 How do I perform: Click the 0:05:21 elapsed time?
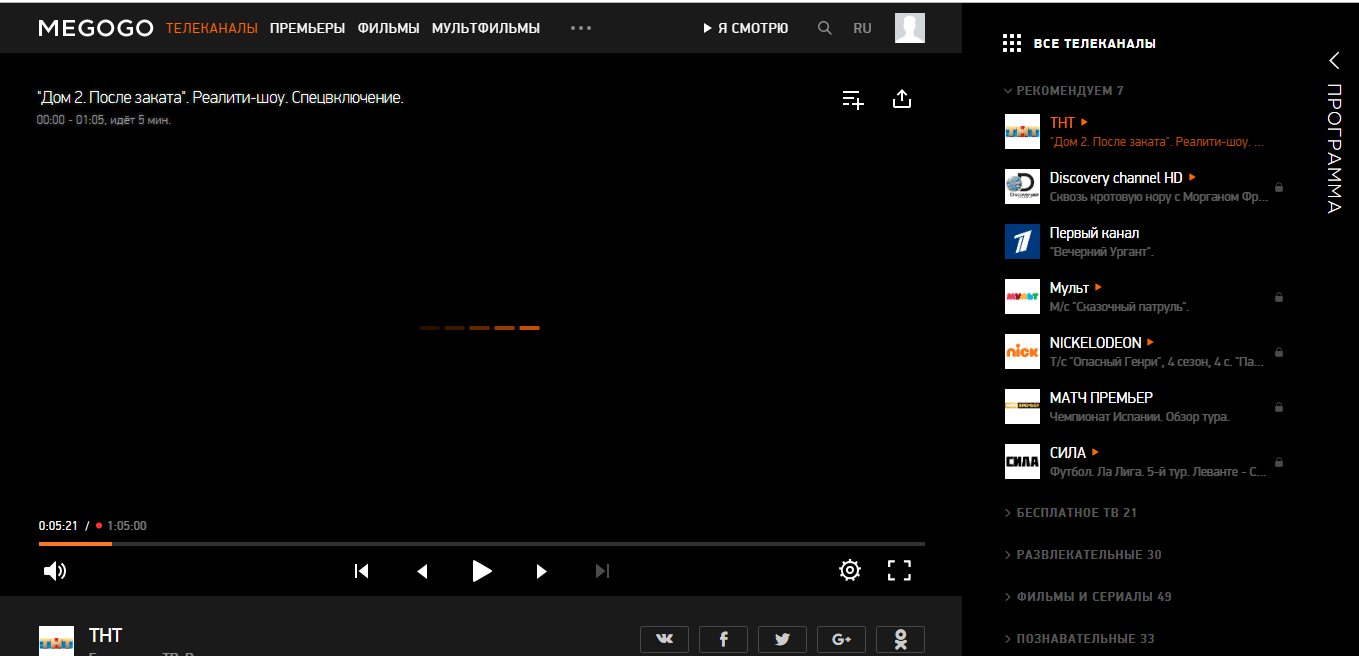tap(58, 526)
